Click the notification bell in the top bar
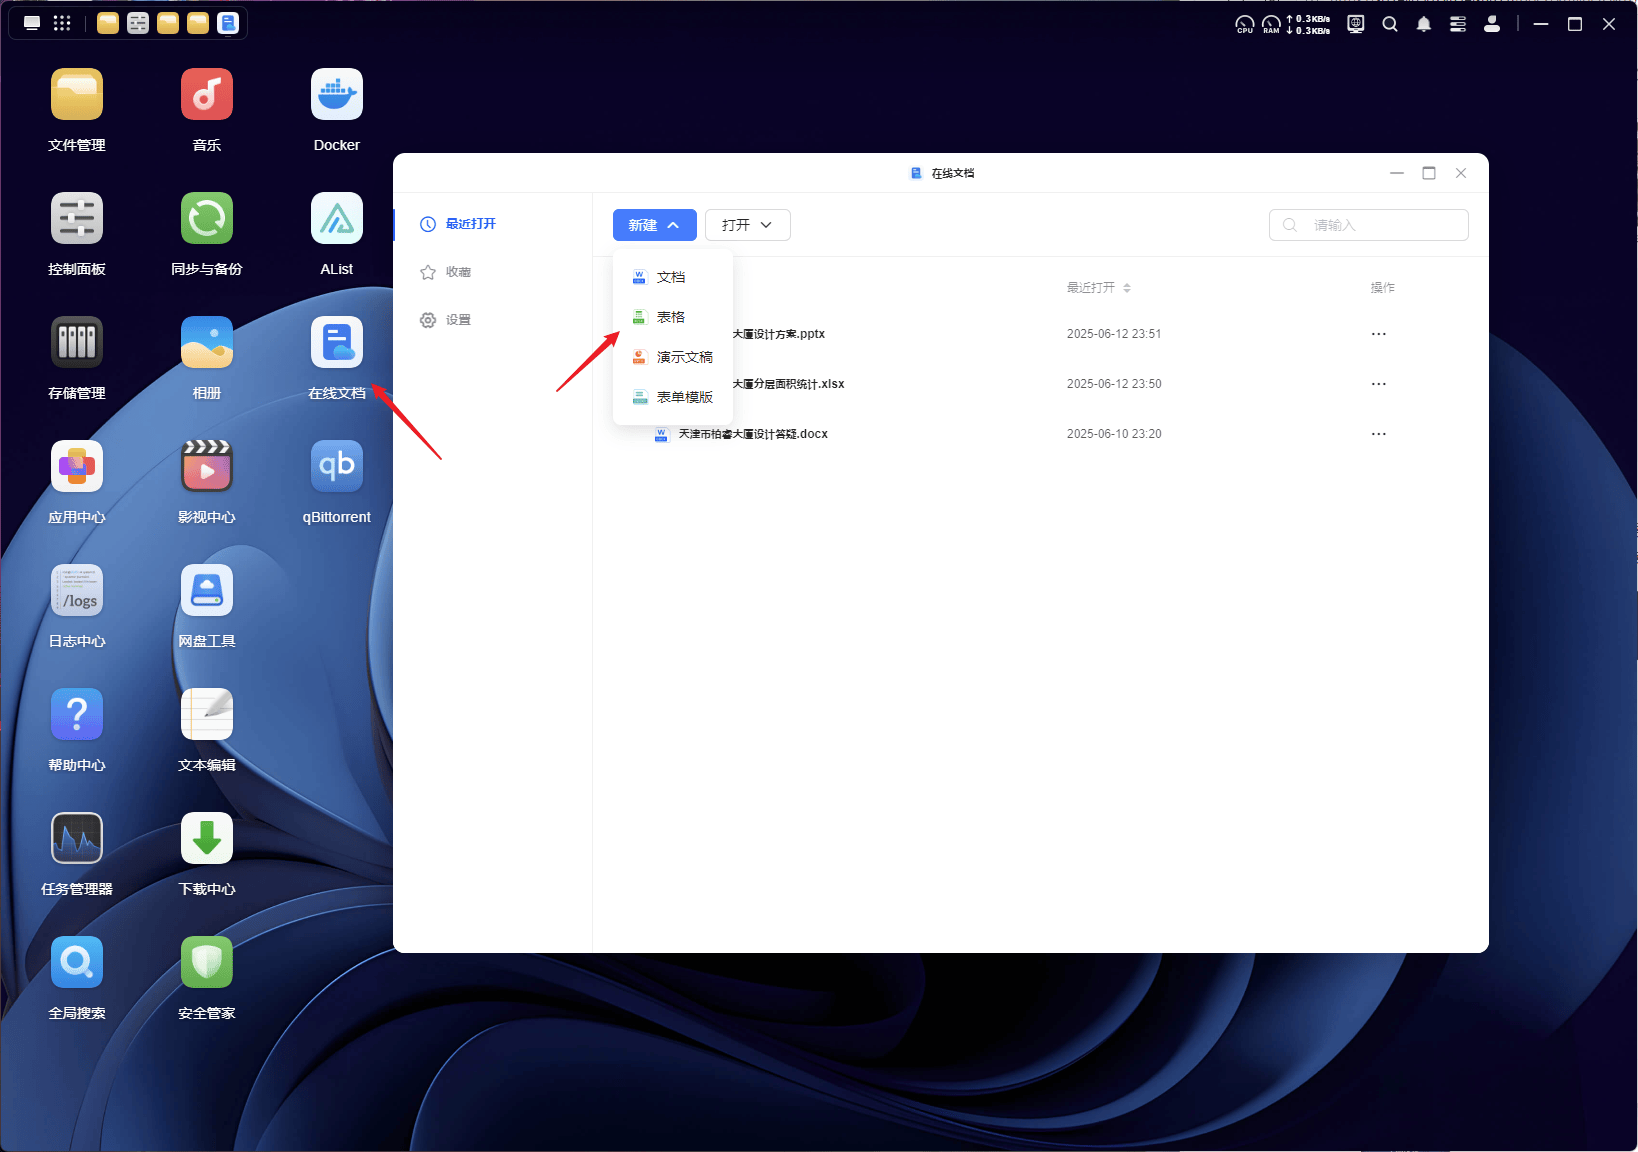Screen dimensions: 1638x1152 point(1424,23)
